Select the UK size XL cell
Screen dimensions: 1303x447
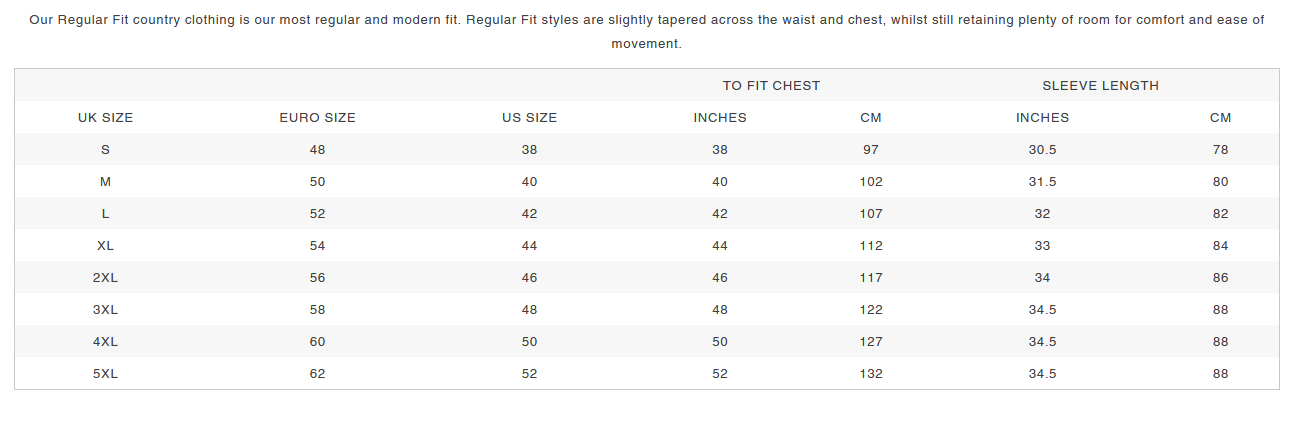click(x=105, y=245)
